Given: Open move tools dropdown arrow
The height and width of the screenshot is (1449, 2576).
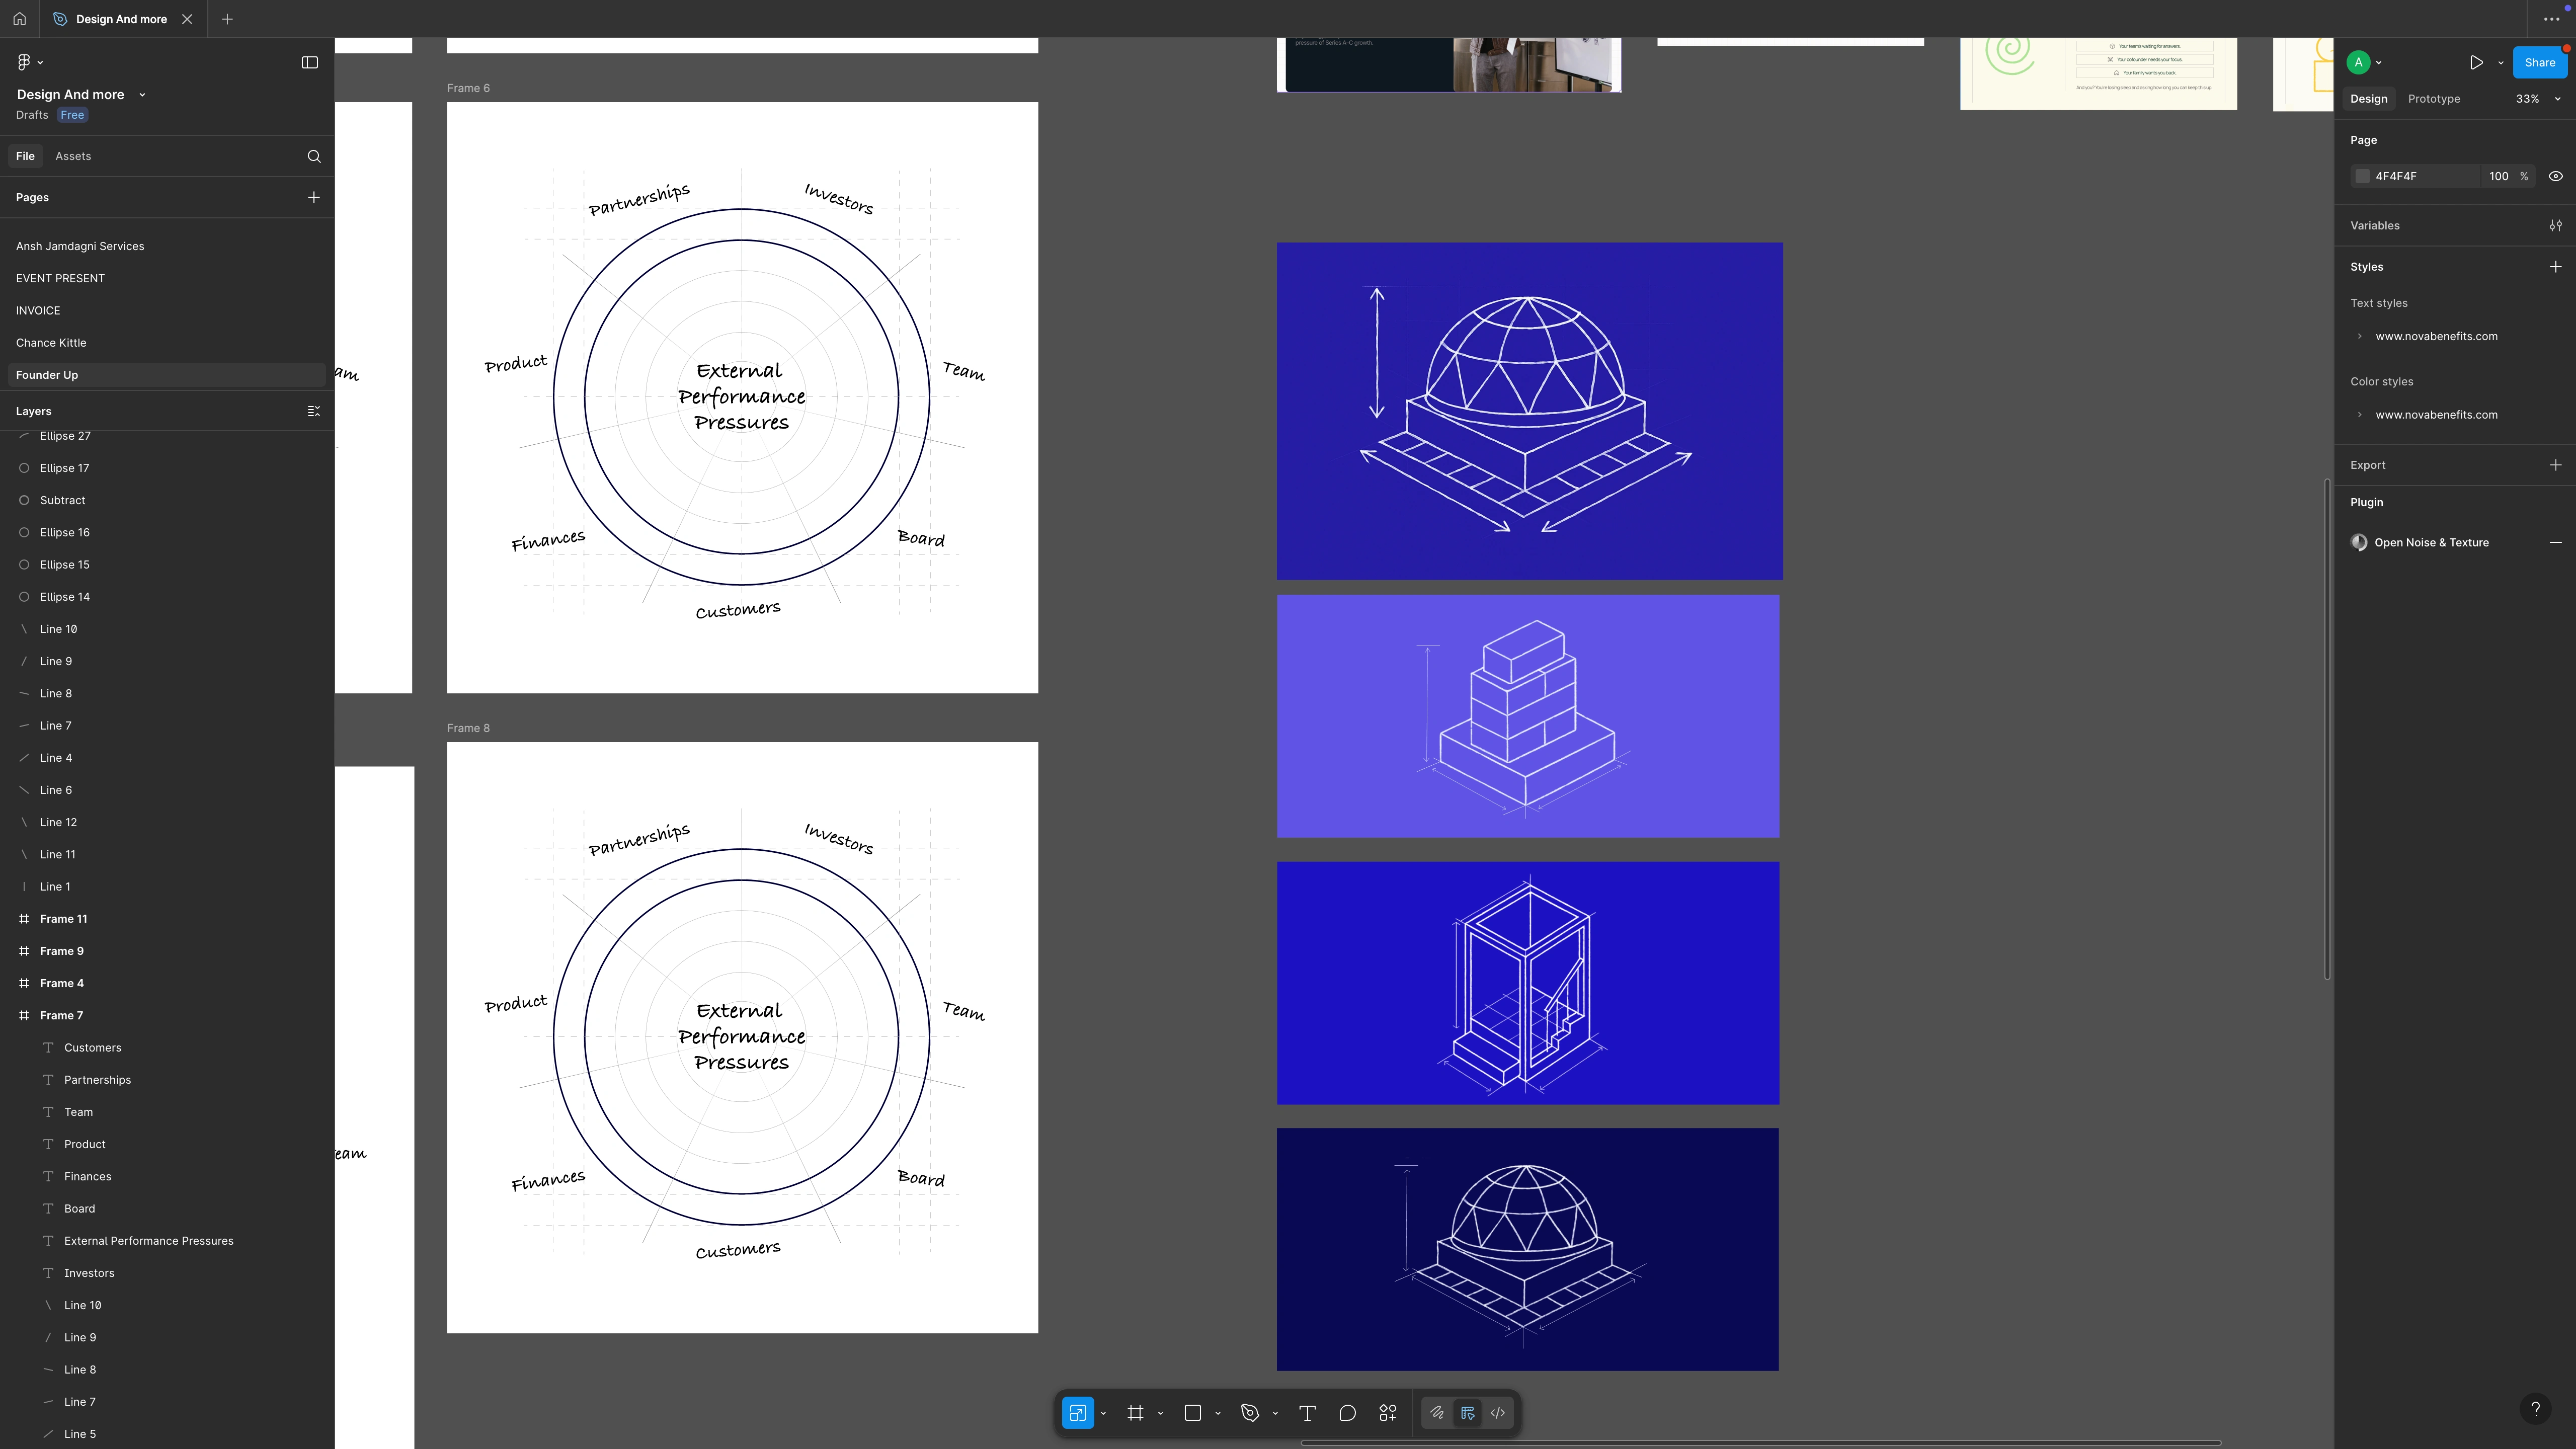Looking at the screenshot, I should (1103, 1414).
